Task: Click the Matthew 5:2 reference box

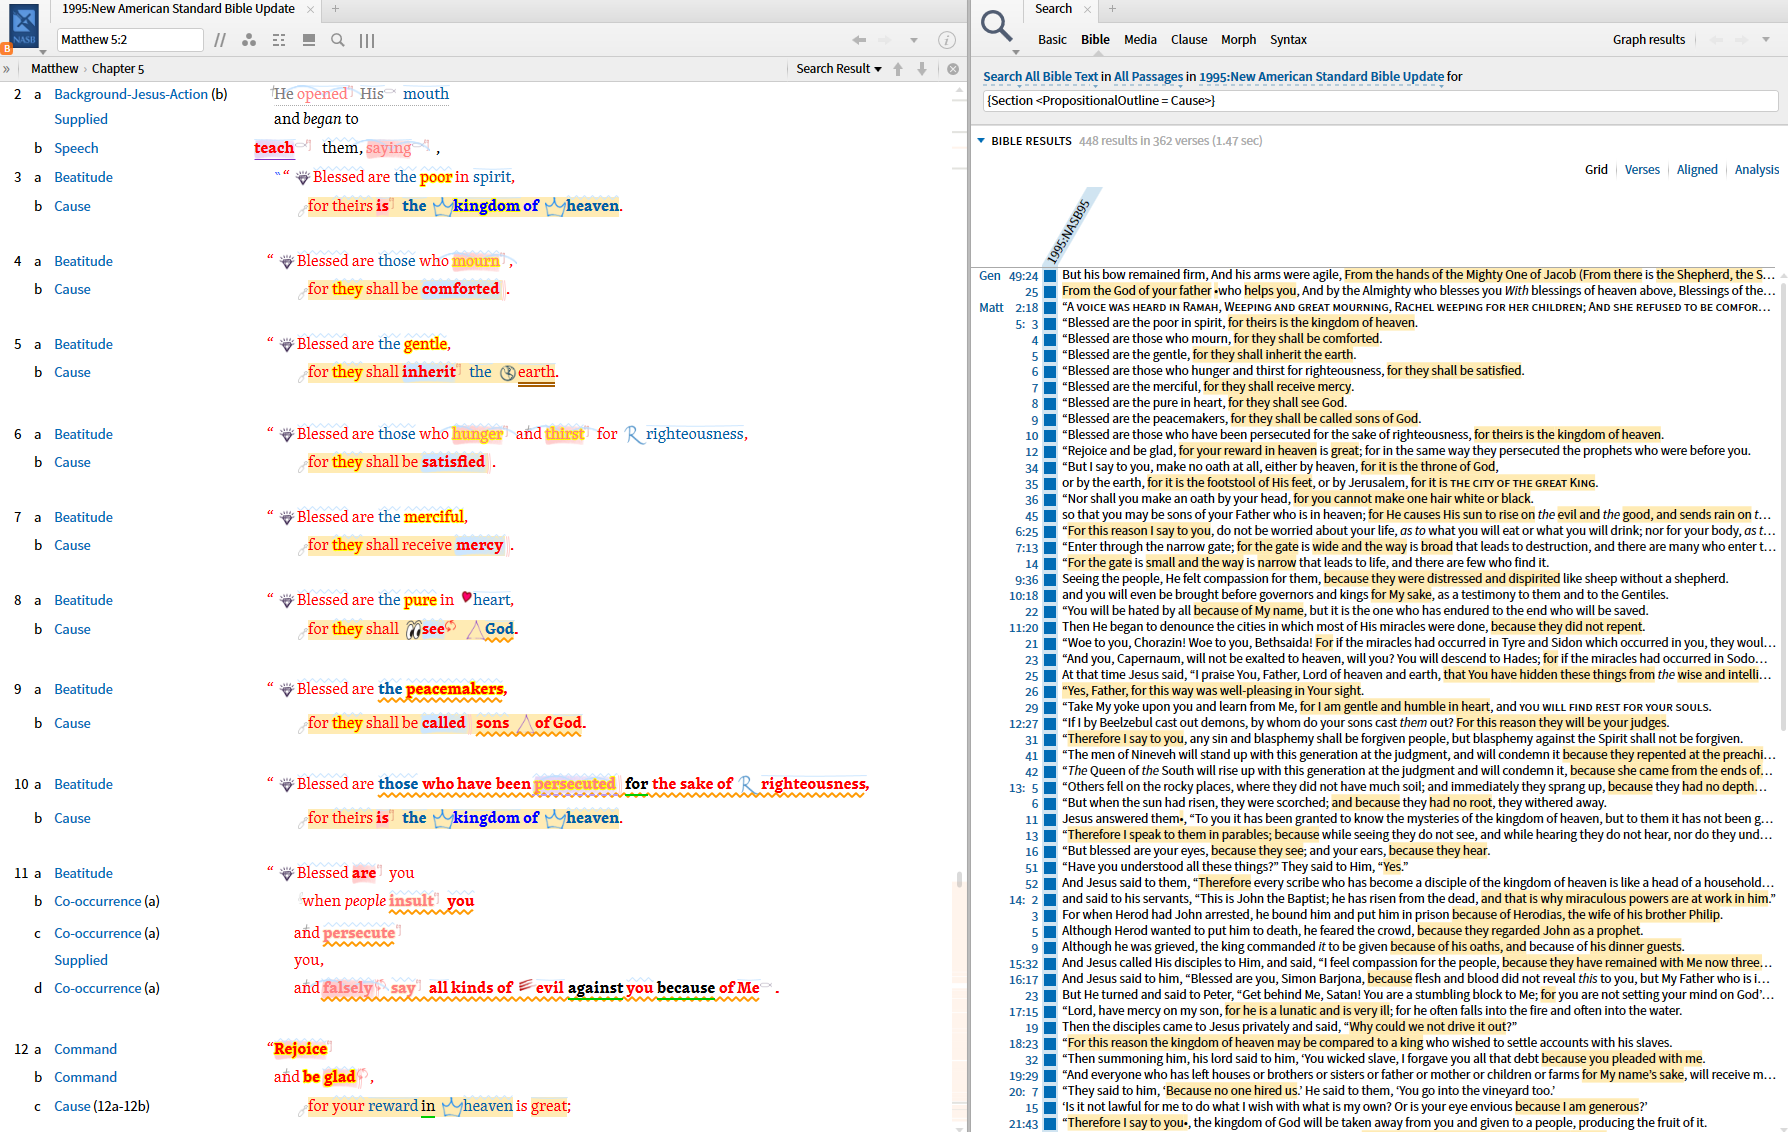Action: (130, 40)
